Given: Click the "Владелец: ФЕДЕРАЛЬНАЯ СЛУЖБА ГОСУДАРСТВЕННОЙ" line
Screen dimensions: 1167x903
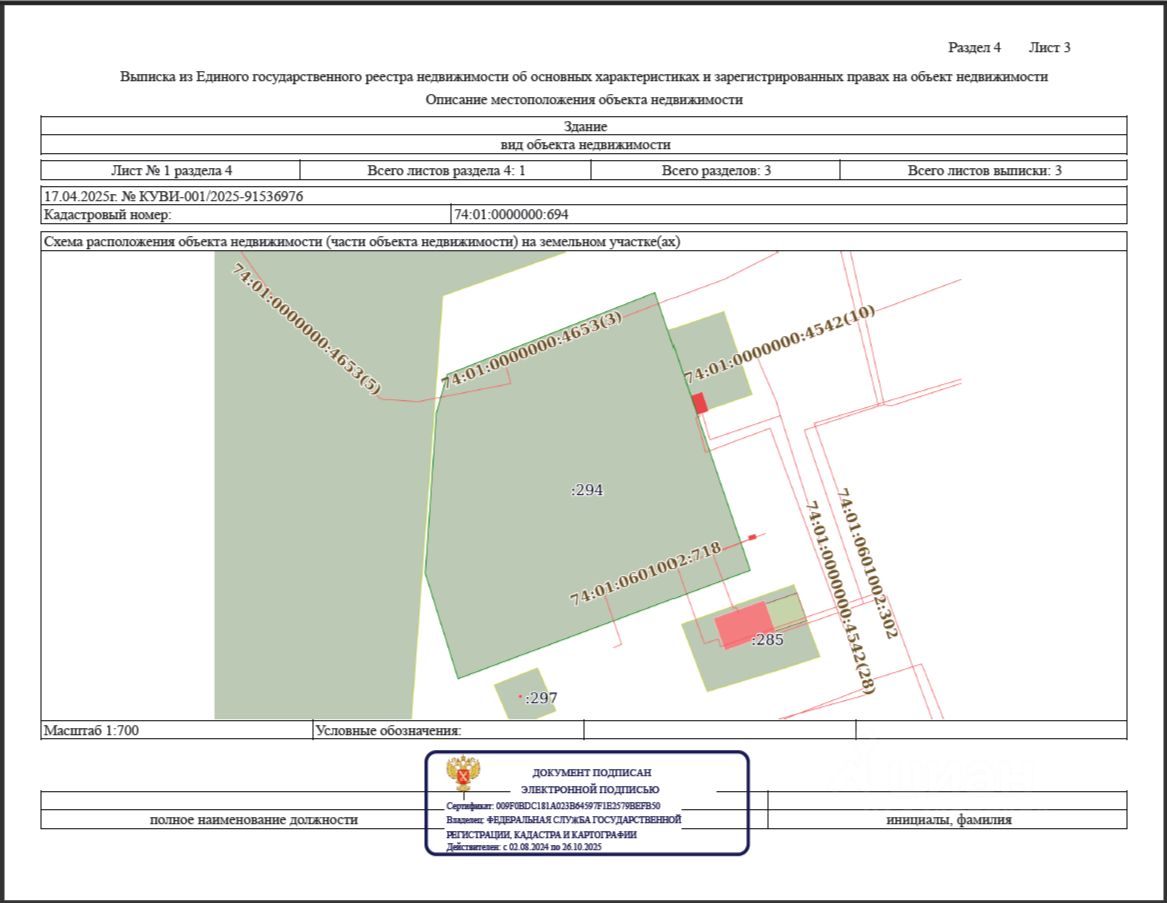Looking at the screenshot, I should (563, 820).
